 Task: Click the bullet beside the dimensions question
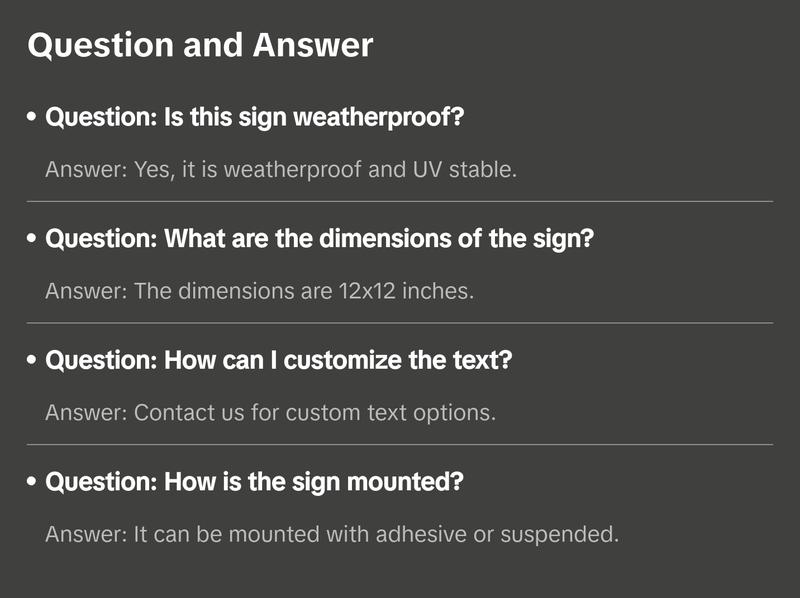coord(33,240)
